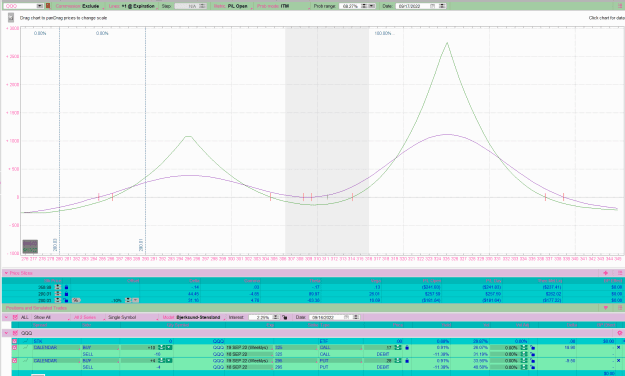
Task: Click the settings icon on the QQQ group row
Action: [x=619, y=333]
